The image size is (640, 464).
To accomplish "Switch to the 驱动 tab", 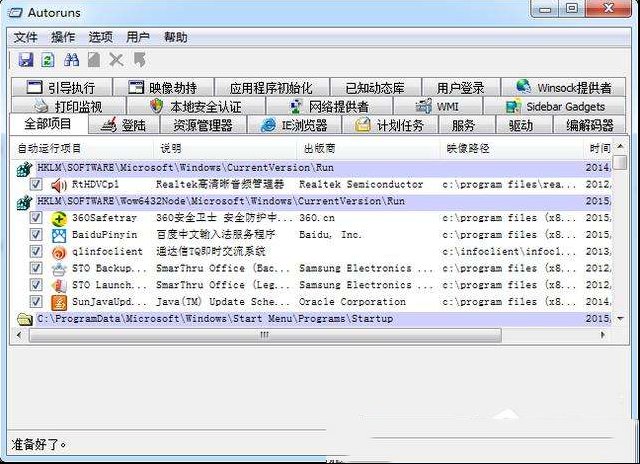I will tap(524, 125).
